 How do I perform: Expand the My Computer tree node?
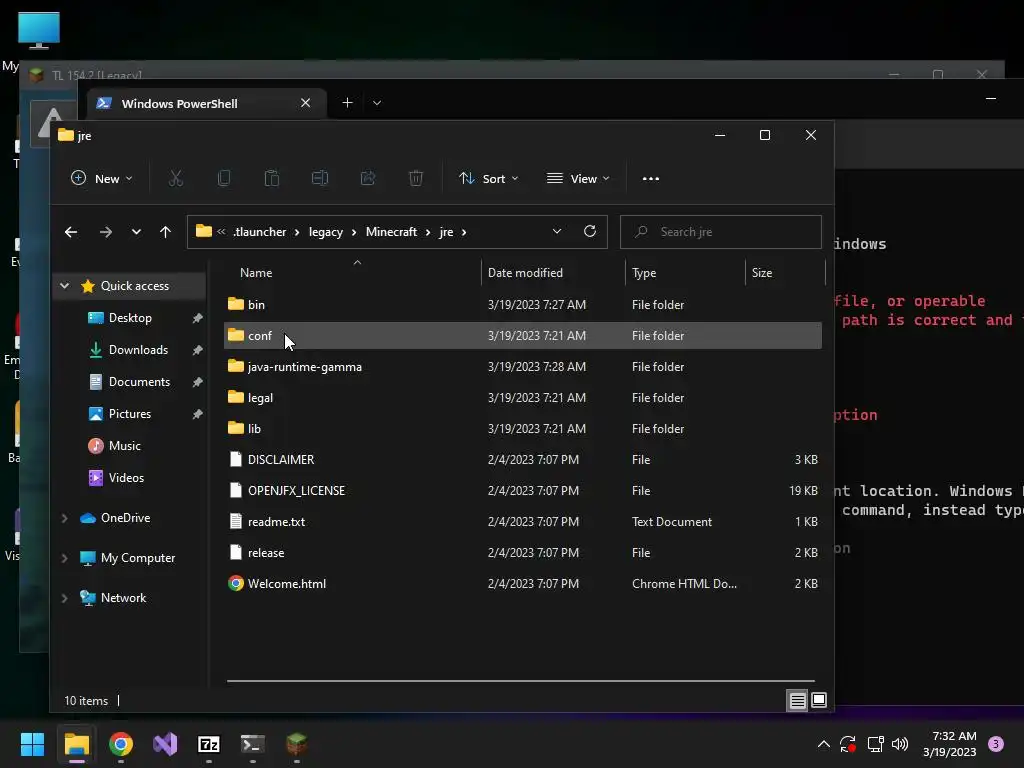point(65,558)
